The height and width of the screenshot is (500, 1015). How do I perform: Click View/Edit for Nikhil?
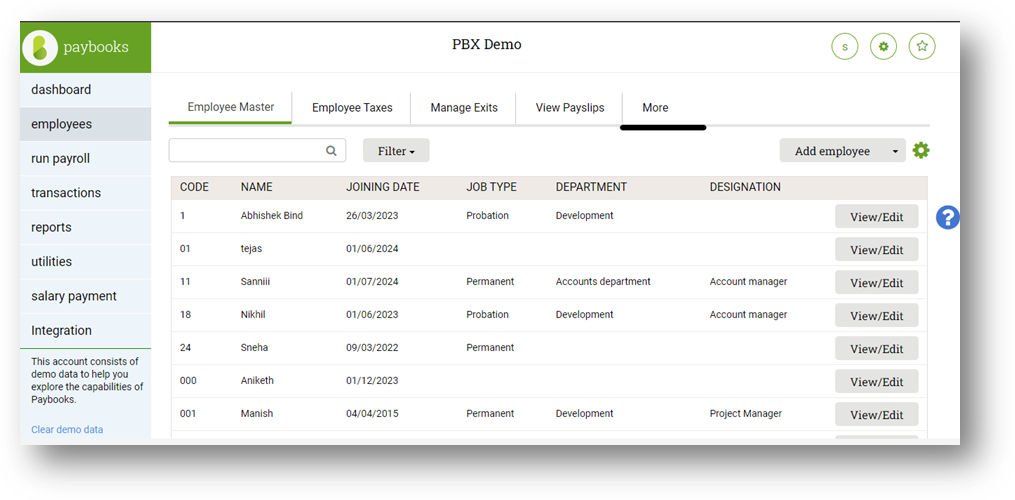[x=876, y=316]
